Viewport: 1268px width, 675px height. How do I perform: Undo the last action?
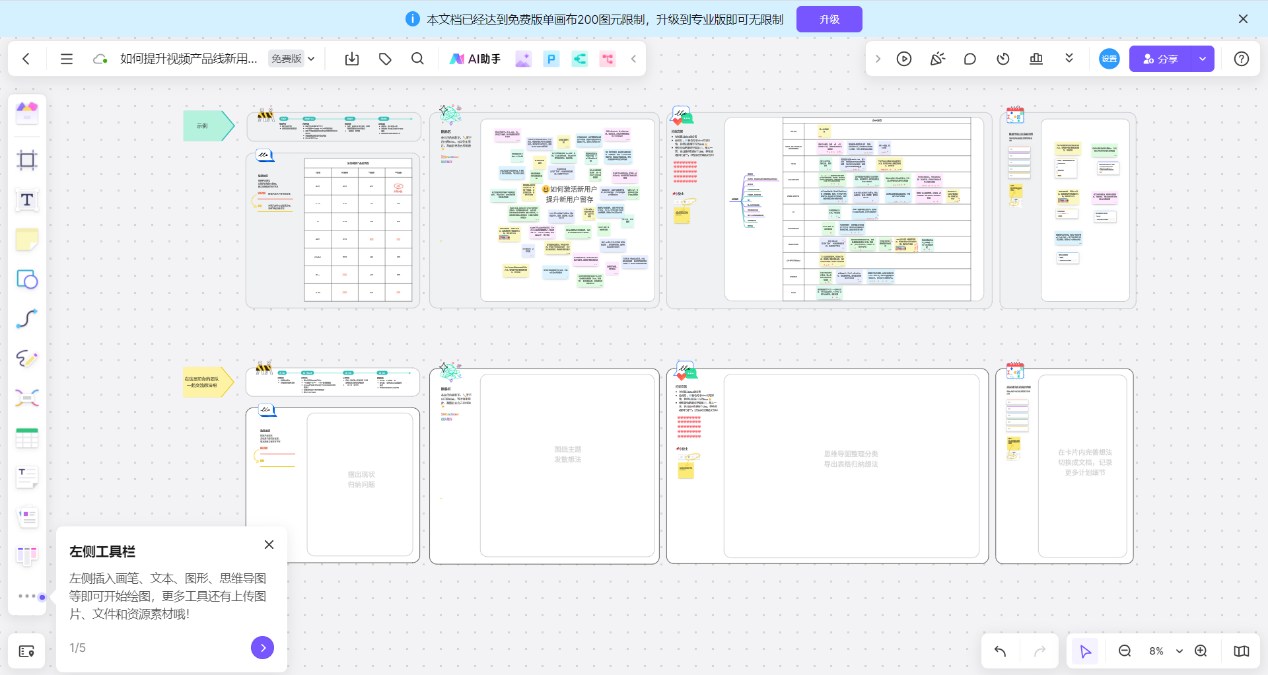tap(1000, 651)
